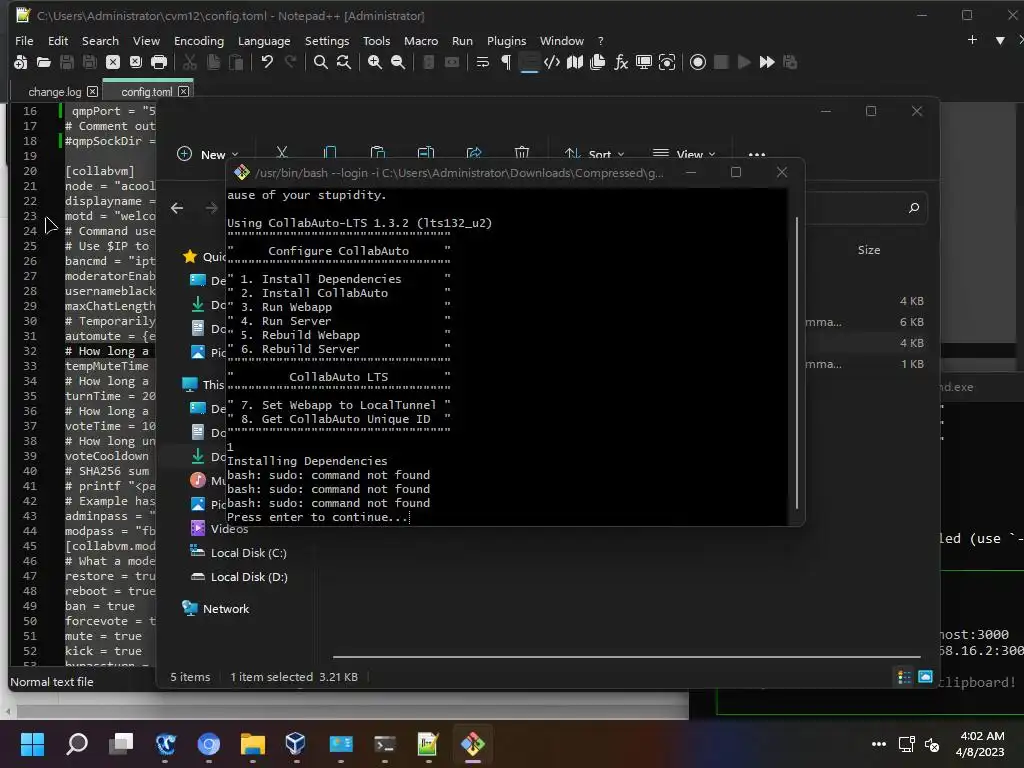
Task: Open the Plugins menu in Notepad++
Action: pos(506,40)
